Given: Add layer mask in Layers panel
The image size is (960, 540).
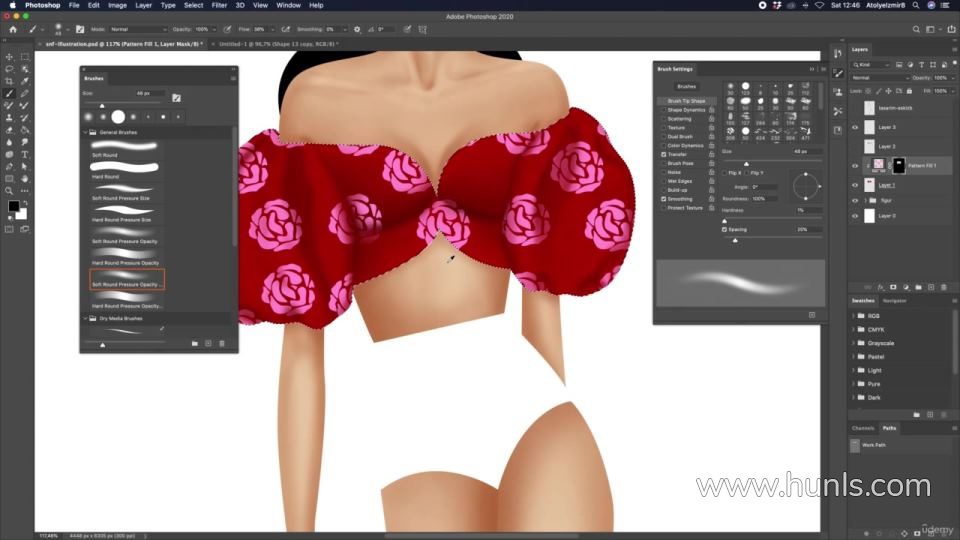Looking at the screenshot, I should point(893,287).
